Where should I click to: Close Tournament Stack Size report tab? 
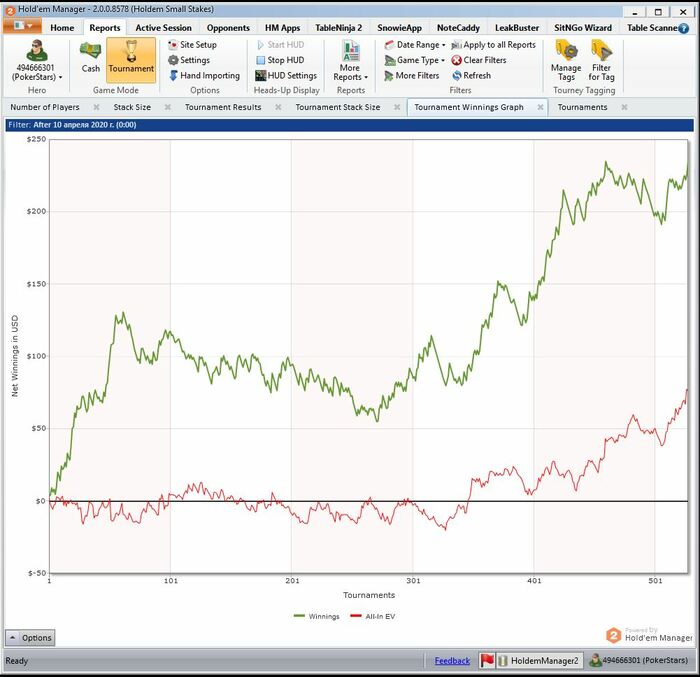click(x=397, y=107)
